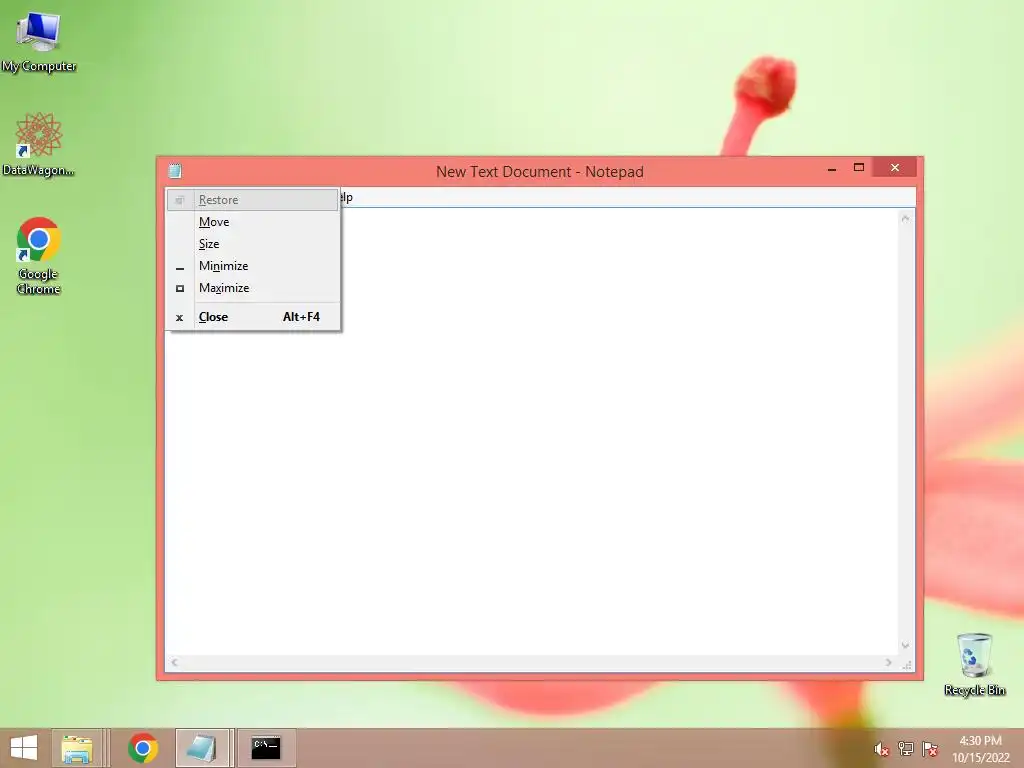Choose Size in the system menu
The width and height of the screenshot is (1024, 768).
pyautogui.click(x=253, y=244)
